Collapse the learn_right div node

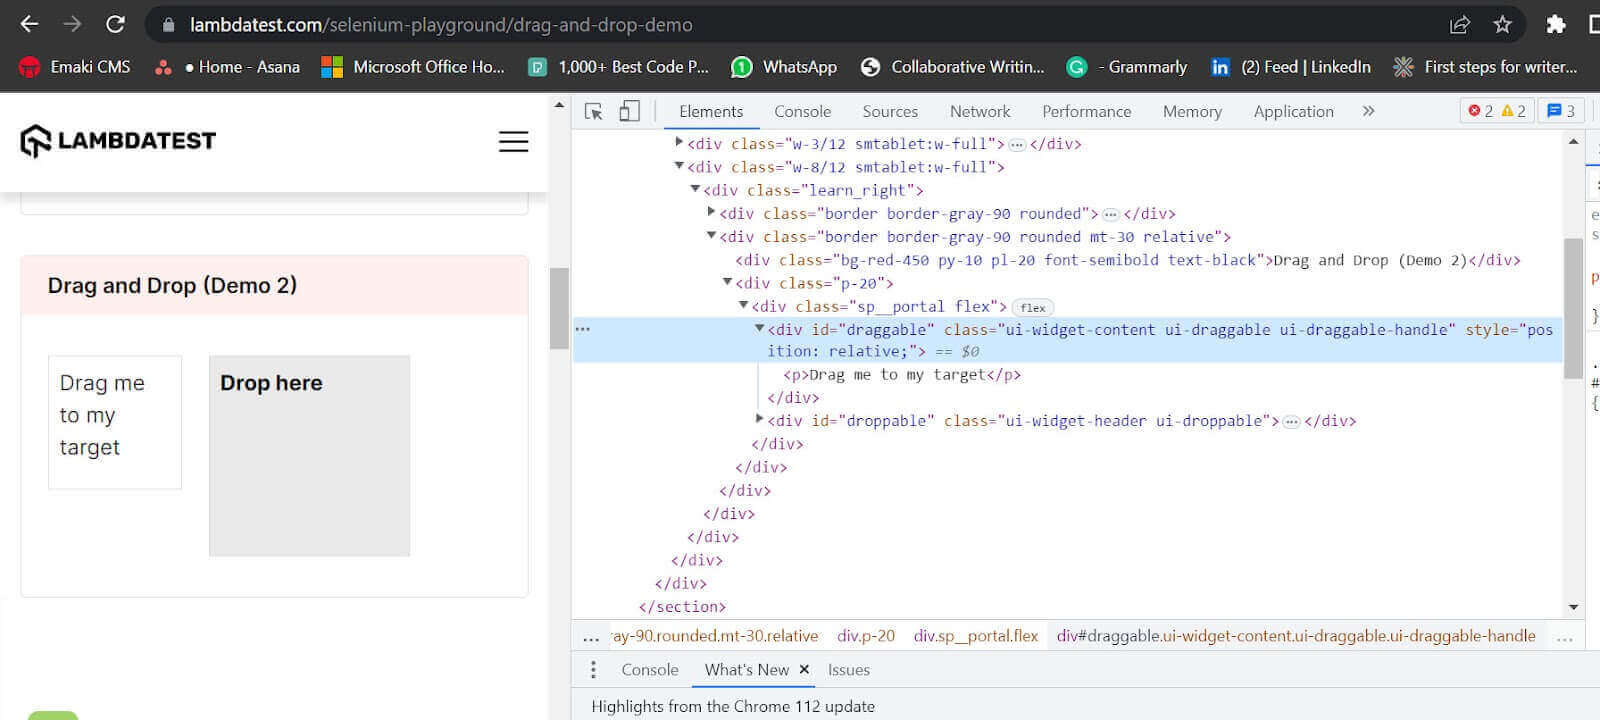[695, 189]
